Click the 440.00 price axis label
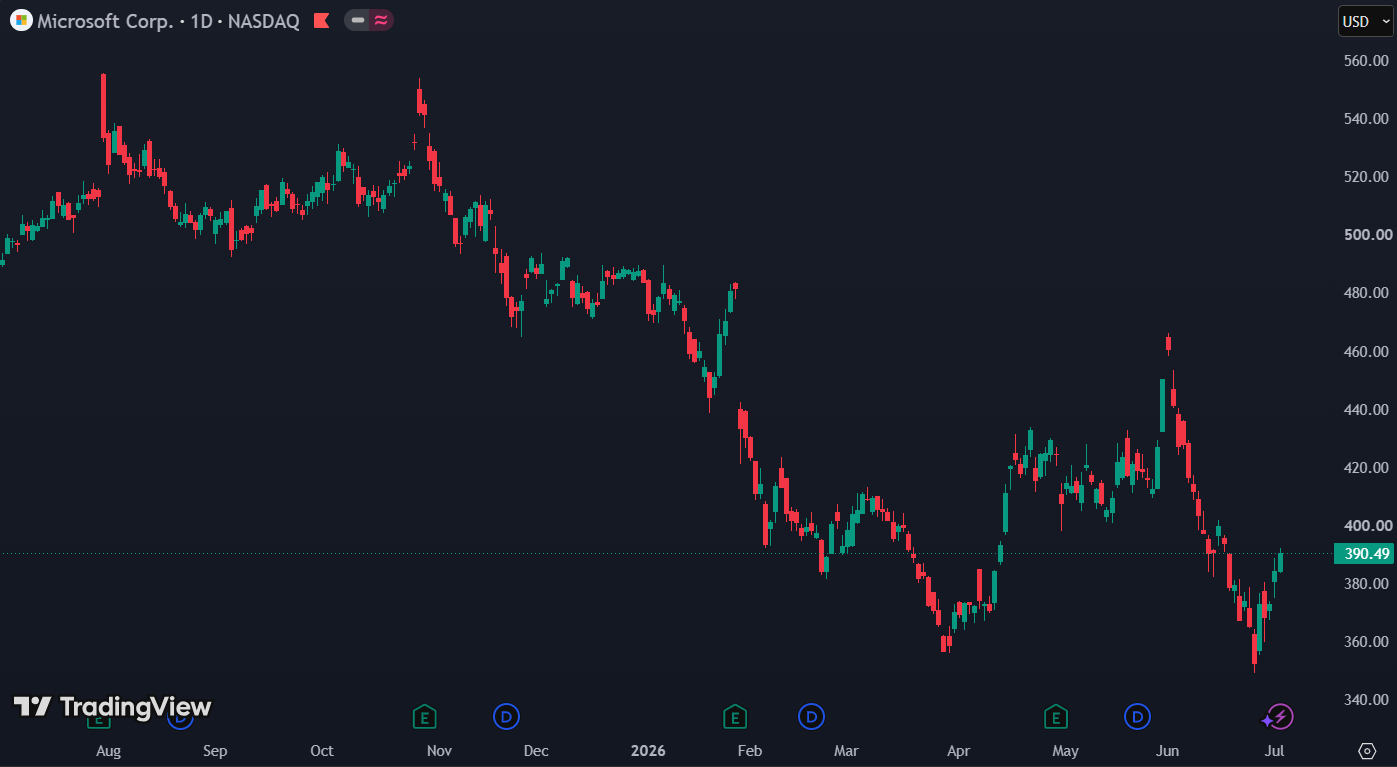 tap(1367, 409)
